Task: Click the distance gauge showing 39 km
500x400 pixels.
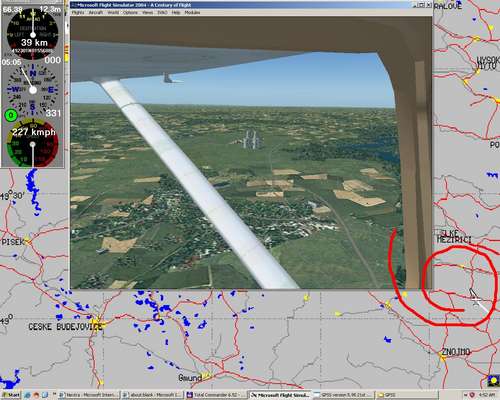Action: (33, 34)
